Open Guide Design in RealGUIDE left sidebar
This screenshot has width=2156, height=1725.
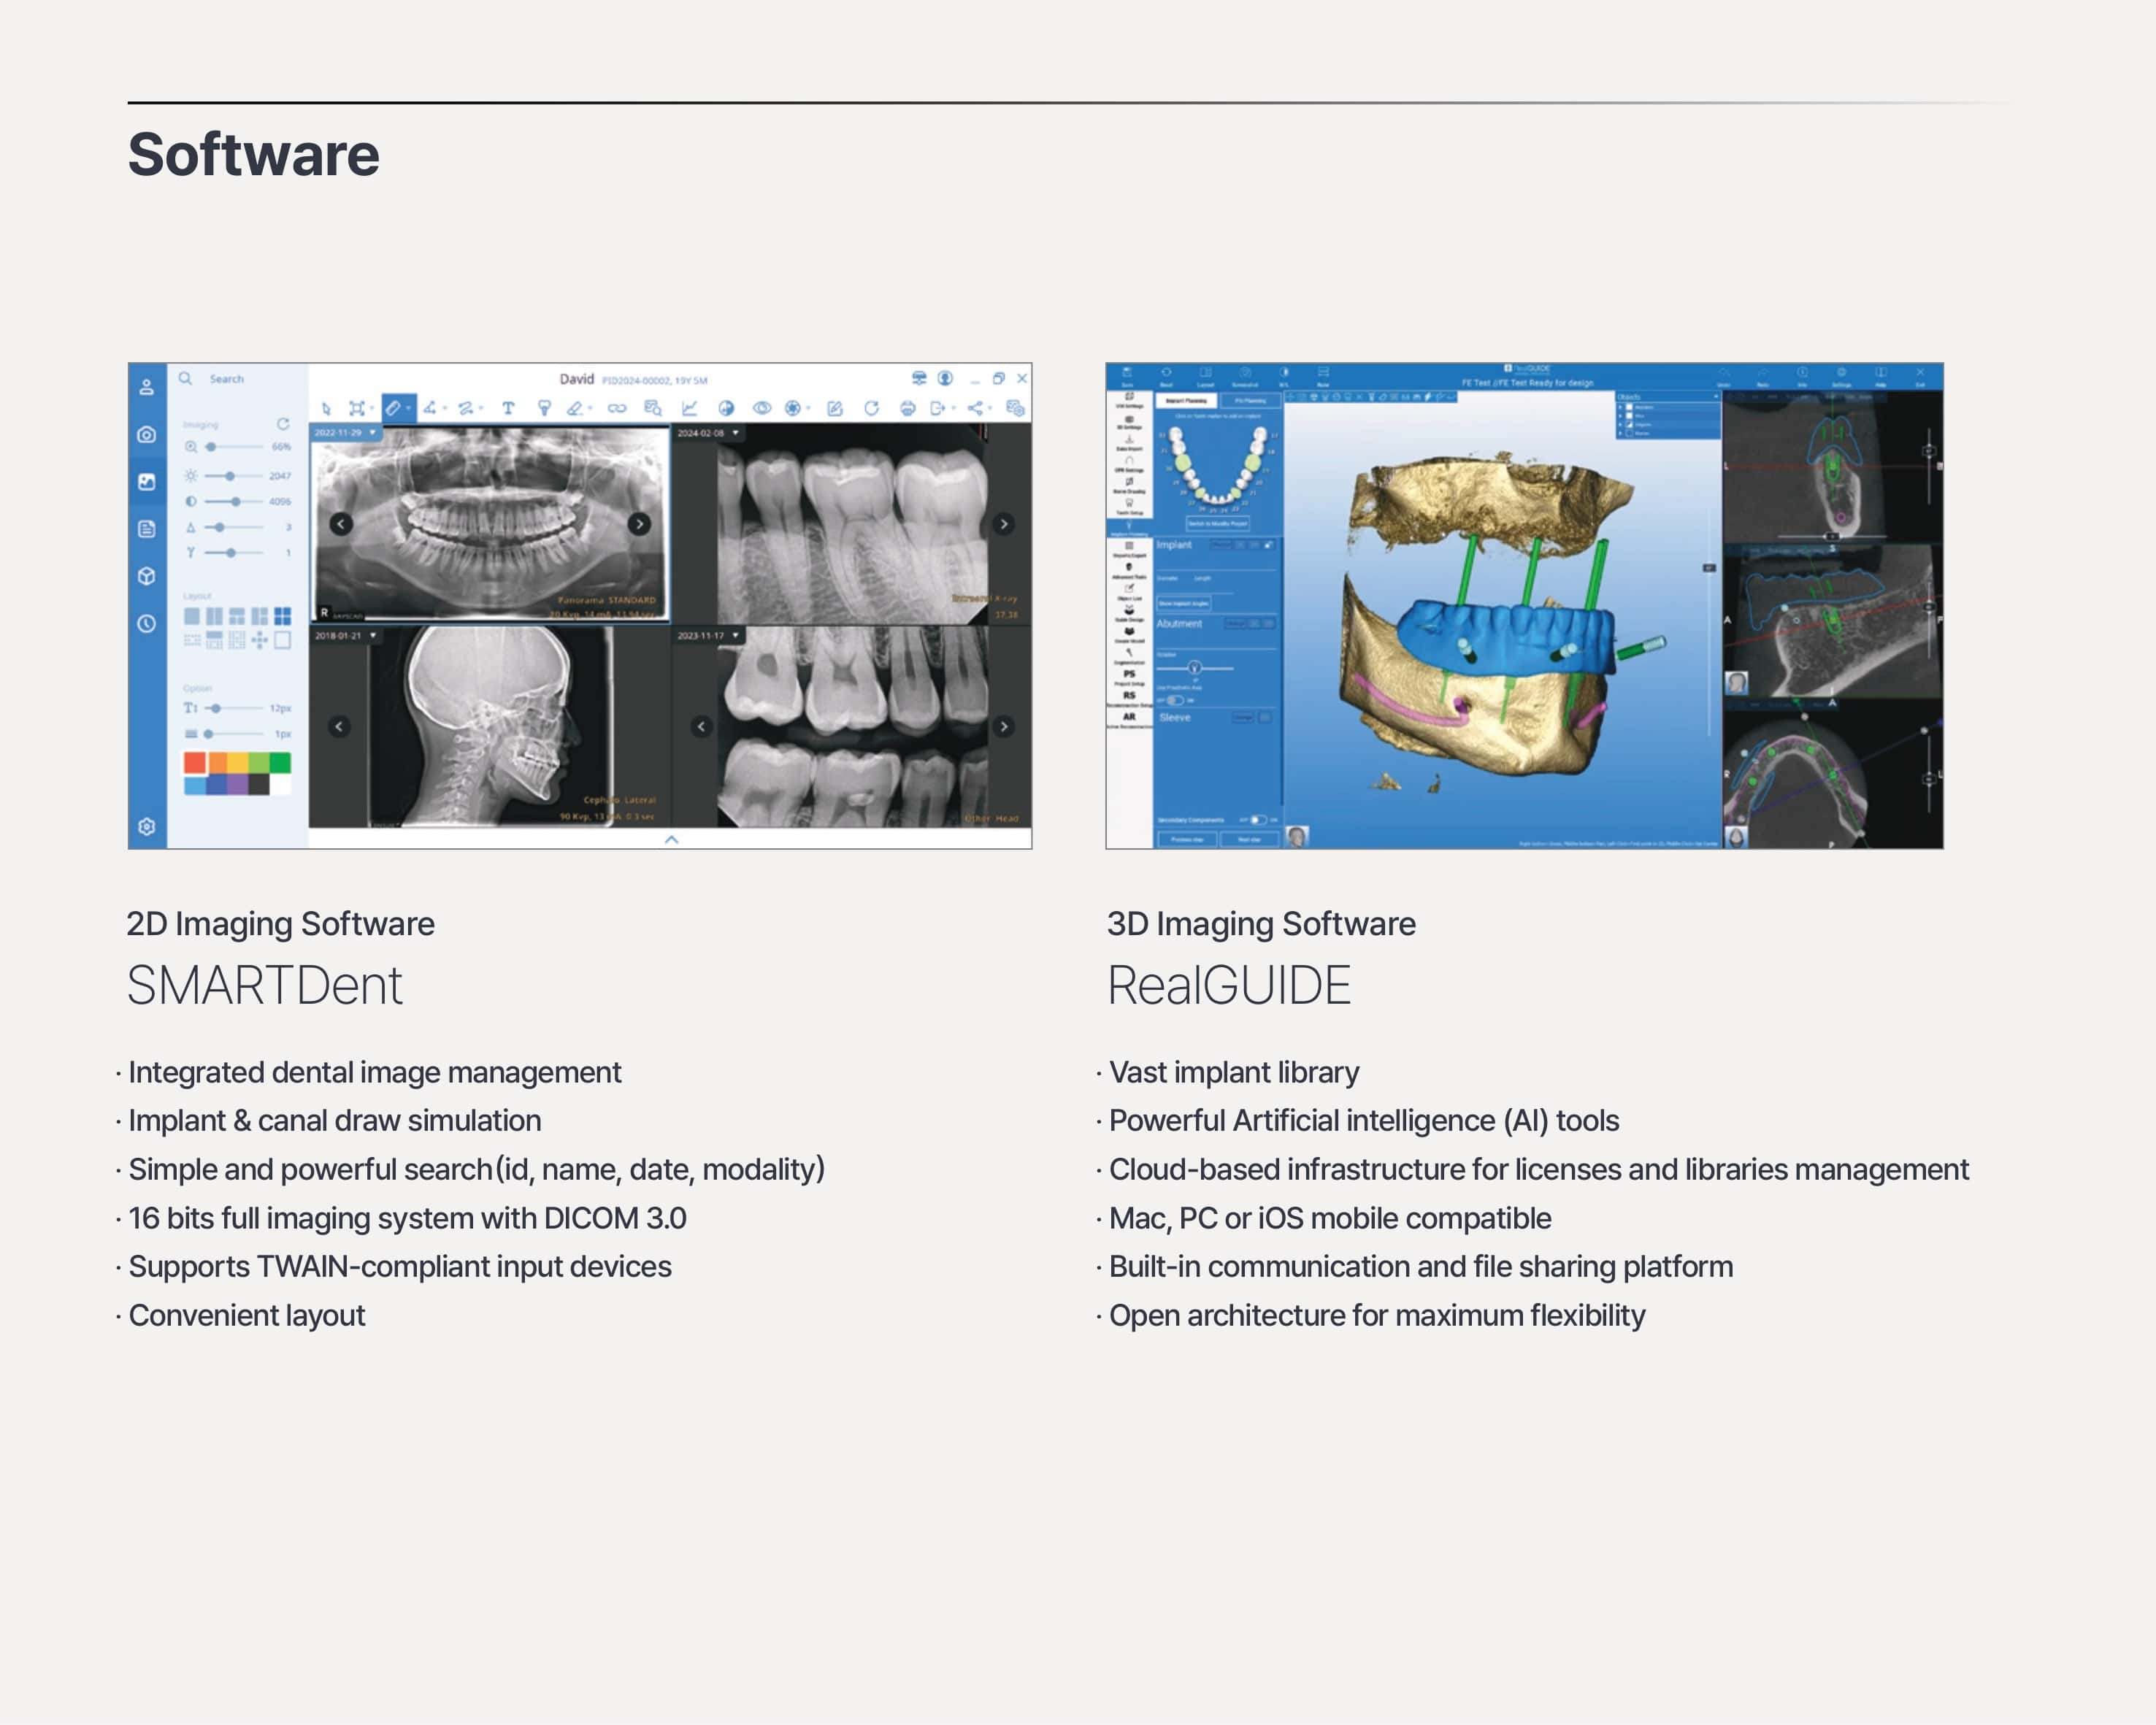(x=1130, y=613)
